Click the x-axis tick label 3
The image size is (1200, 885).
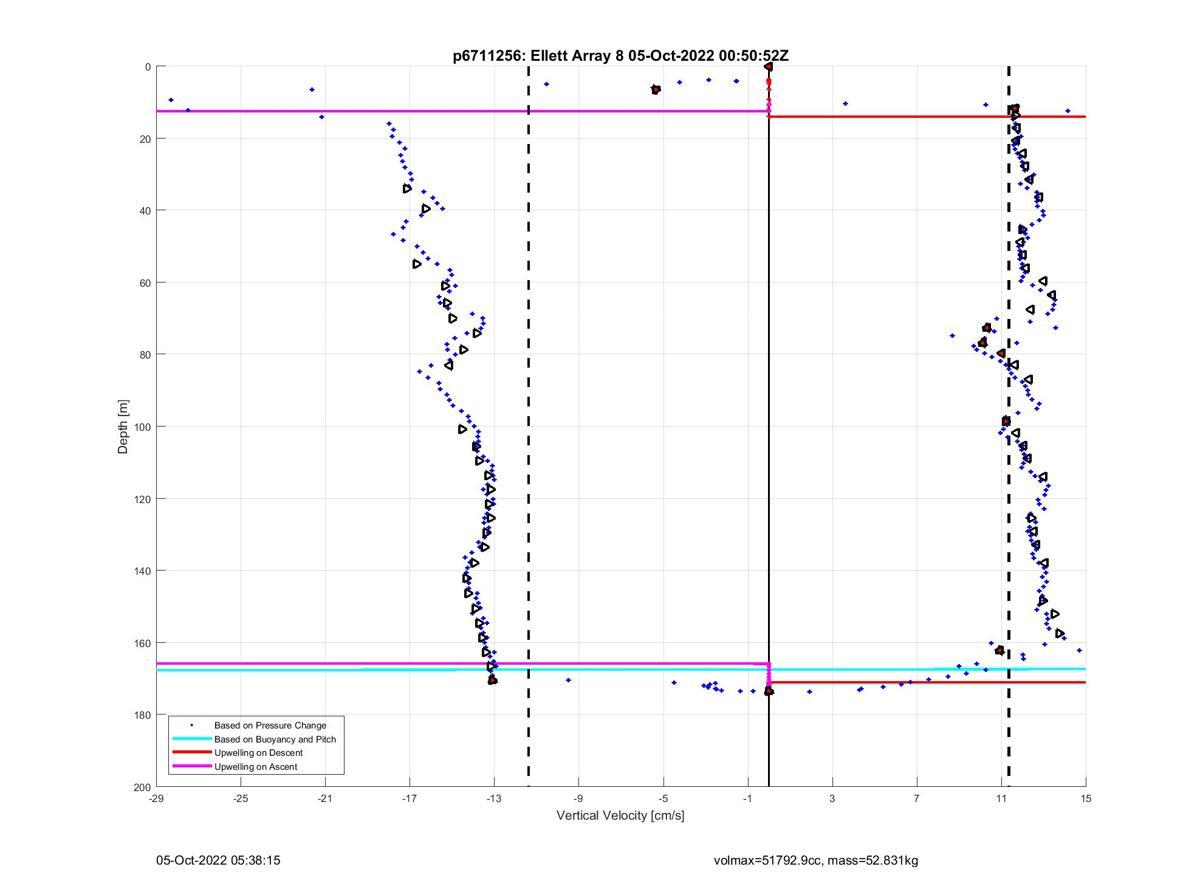tap(832, 798)
